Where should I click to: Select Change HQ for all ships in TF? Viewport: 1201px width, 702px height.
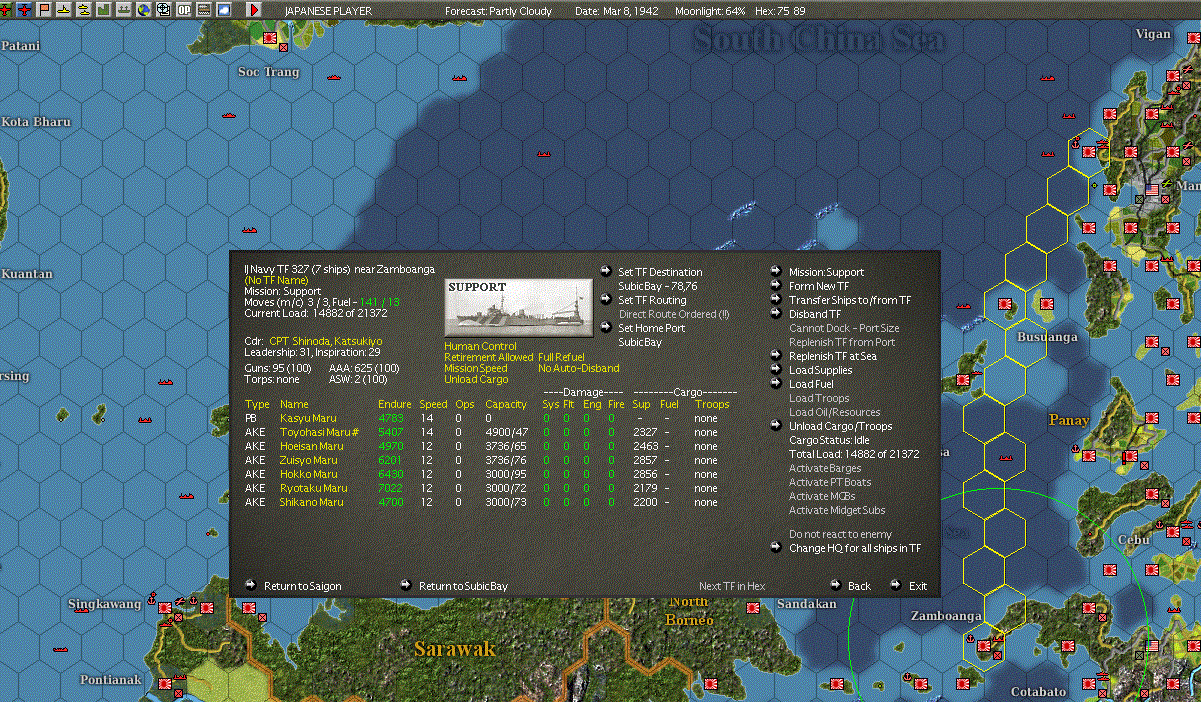point(855,547)
